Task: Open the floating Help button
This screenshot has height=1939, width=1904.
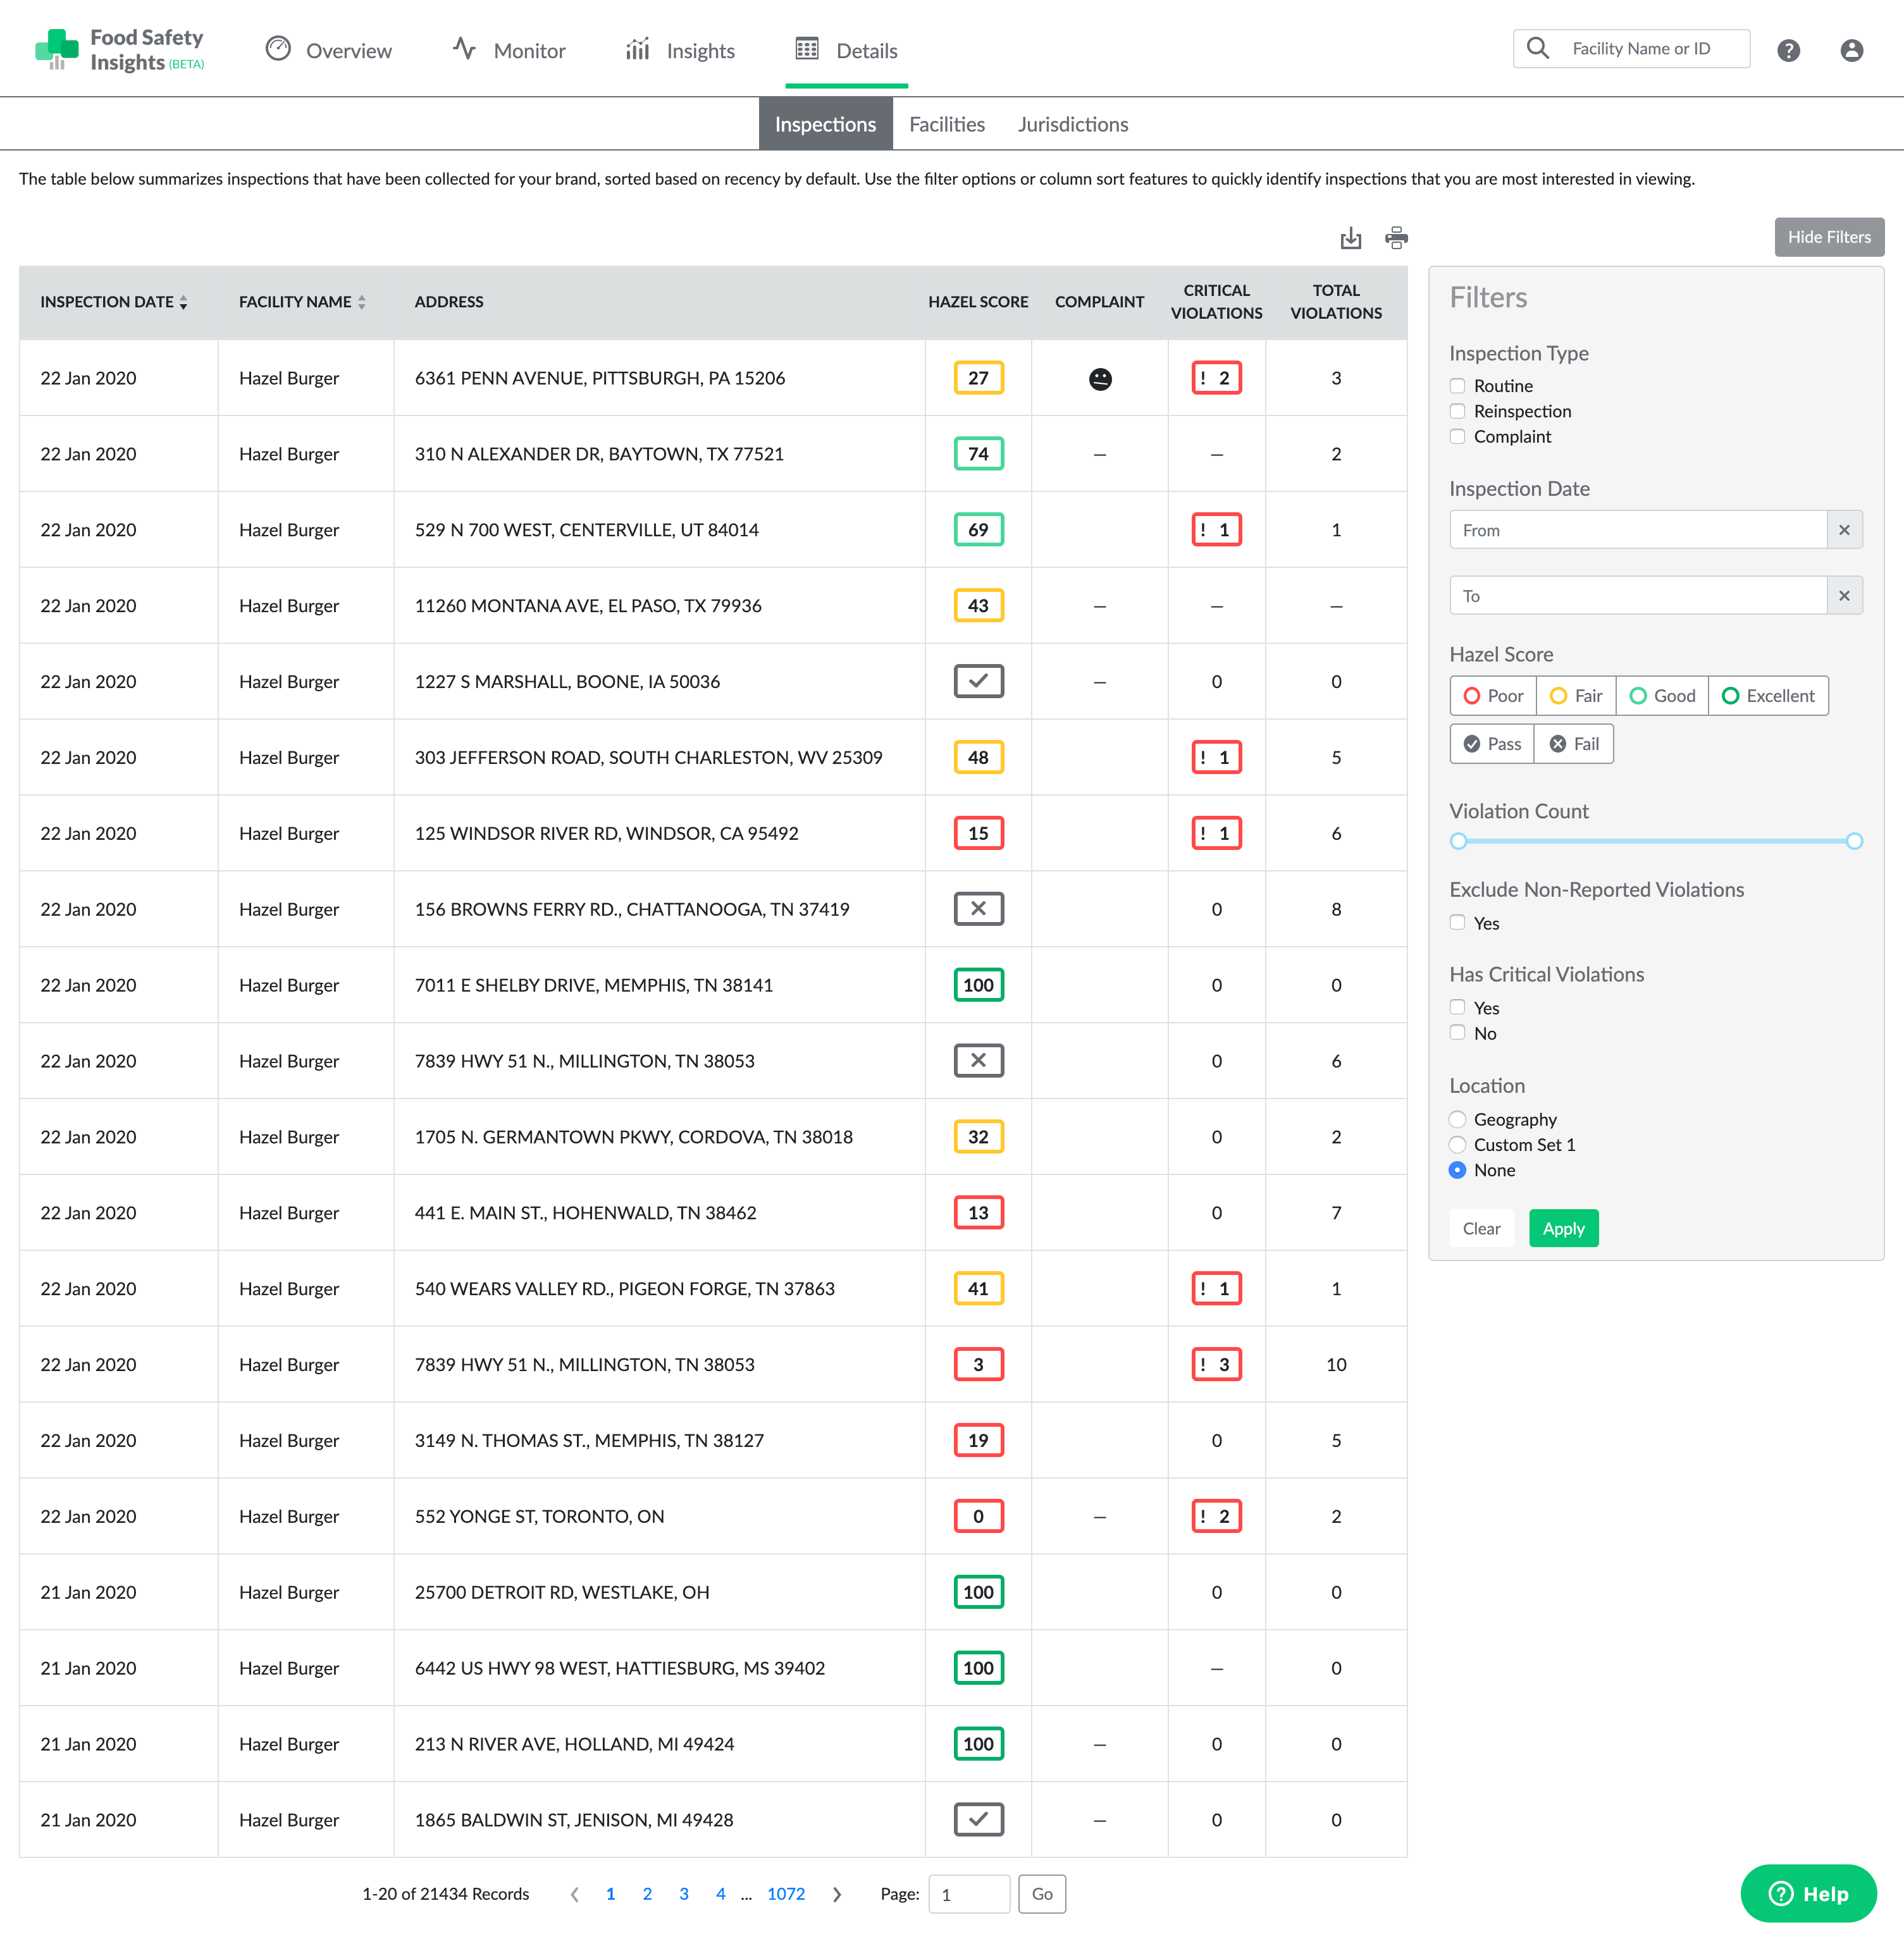Action: coord(1808,1893)
